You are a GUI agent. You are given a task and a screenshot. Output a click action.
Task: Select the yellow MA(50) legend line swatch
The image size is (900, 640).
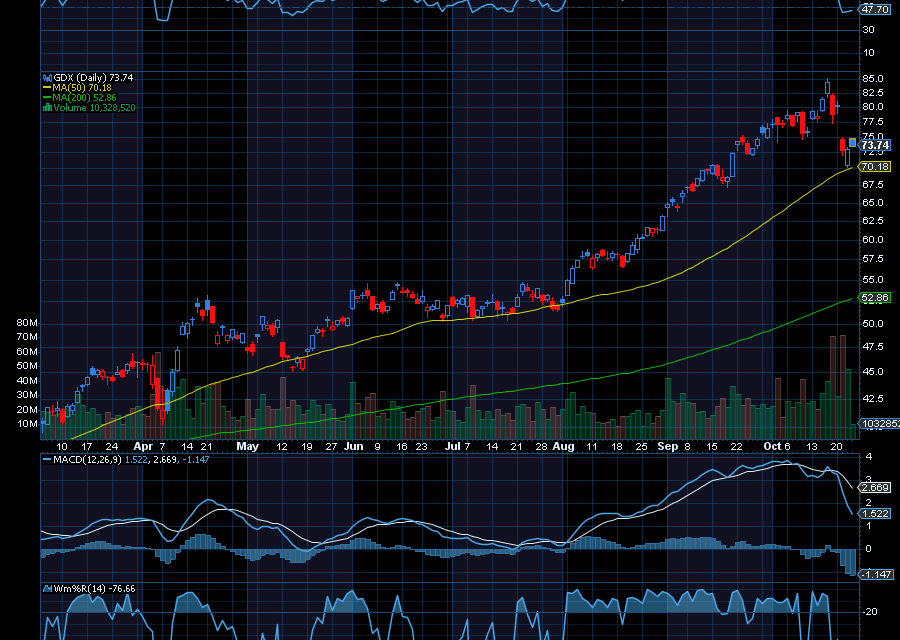[46, 87]
